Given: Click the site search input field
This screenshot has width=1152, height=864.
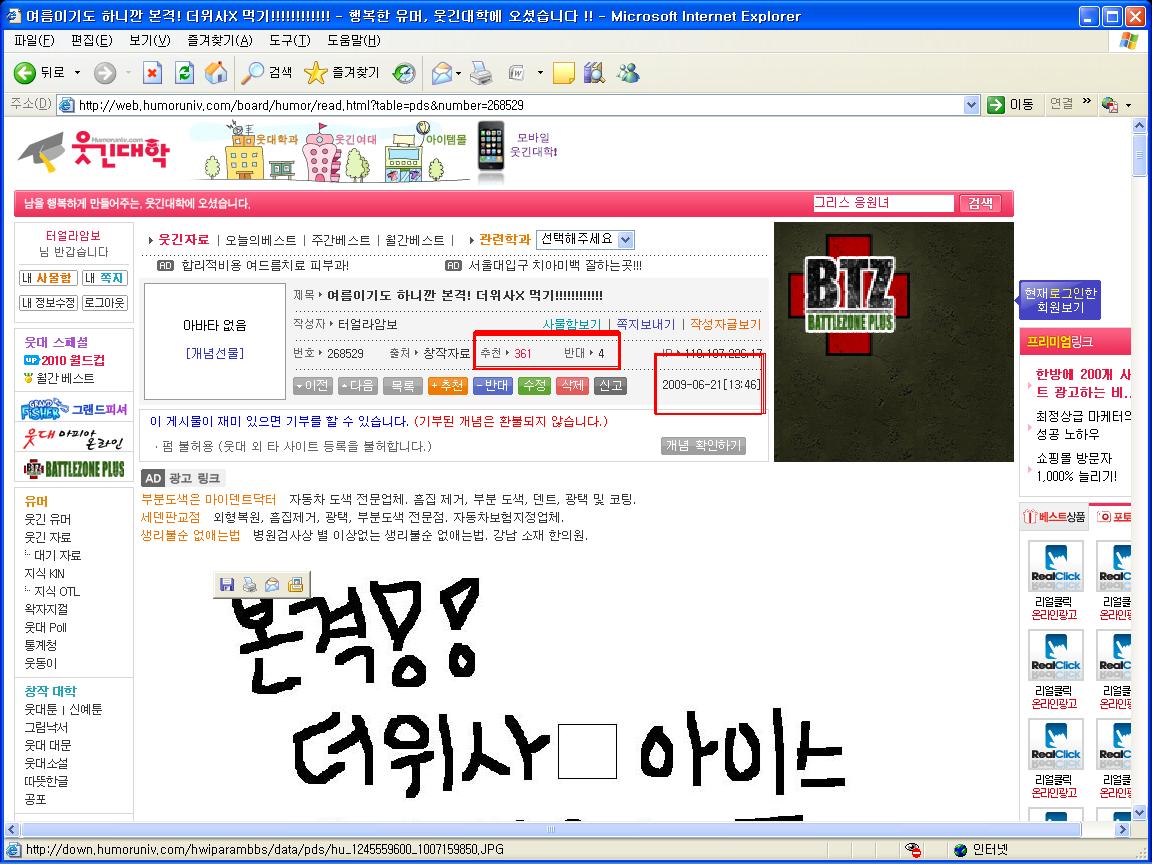Looking at the screenshot, I should coord(883,203).
